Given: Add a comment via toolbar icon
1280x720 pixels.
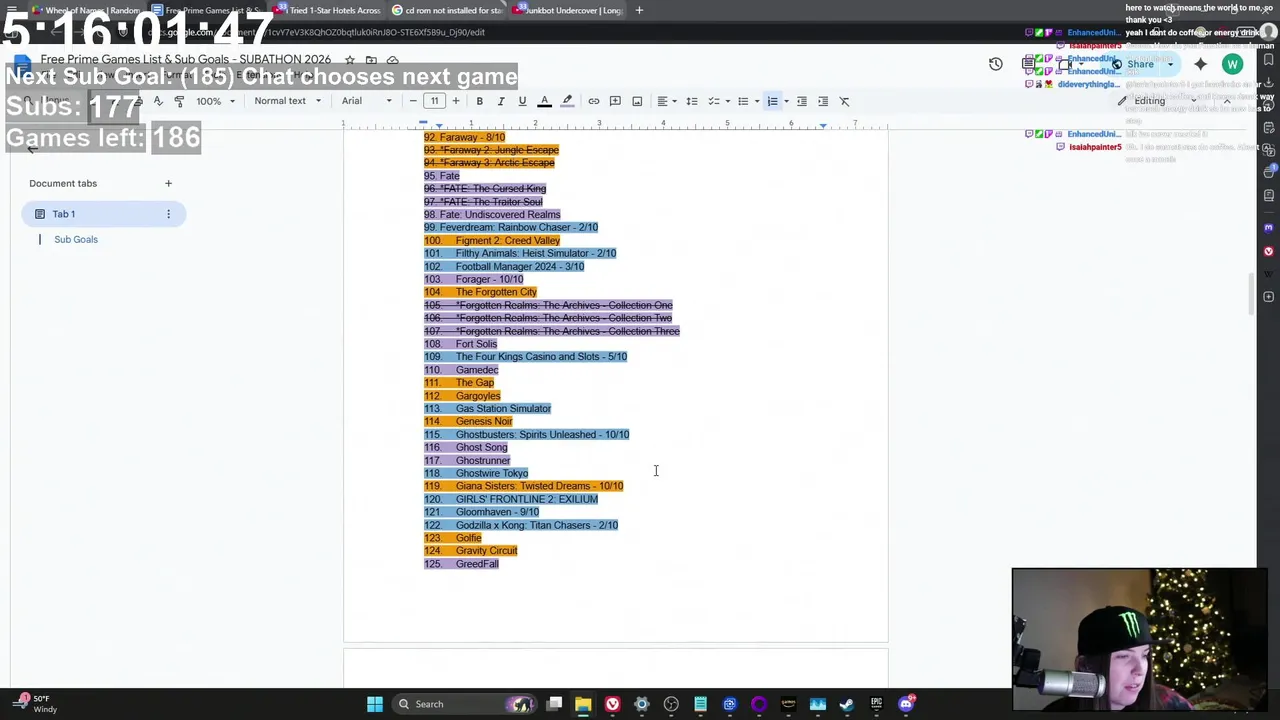Looking at the screenshot, I should tap(615, 101).
